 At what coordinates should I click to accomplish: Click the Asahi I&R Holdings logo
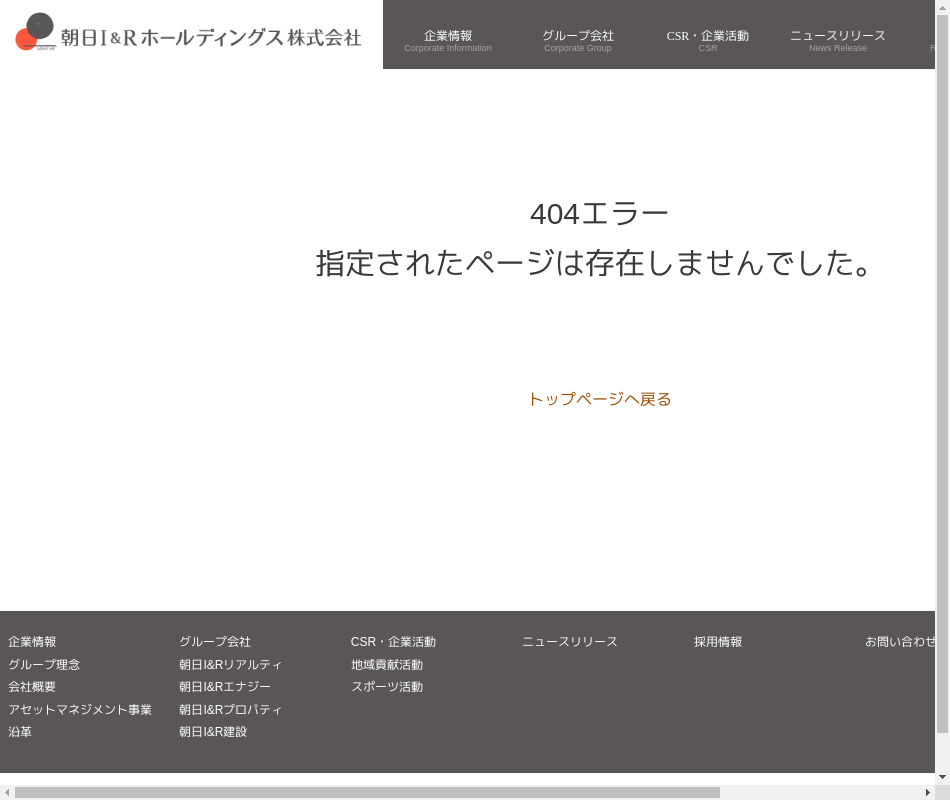click(188, 35)
